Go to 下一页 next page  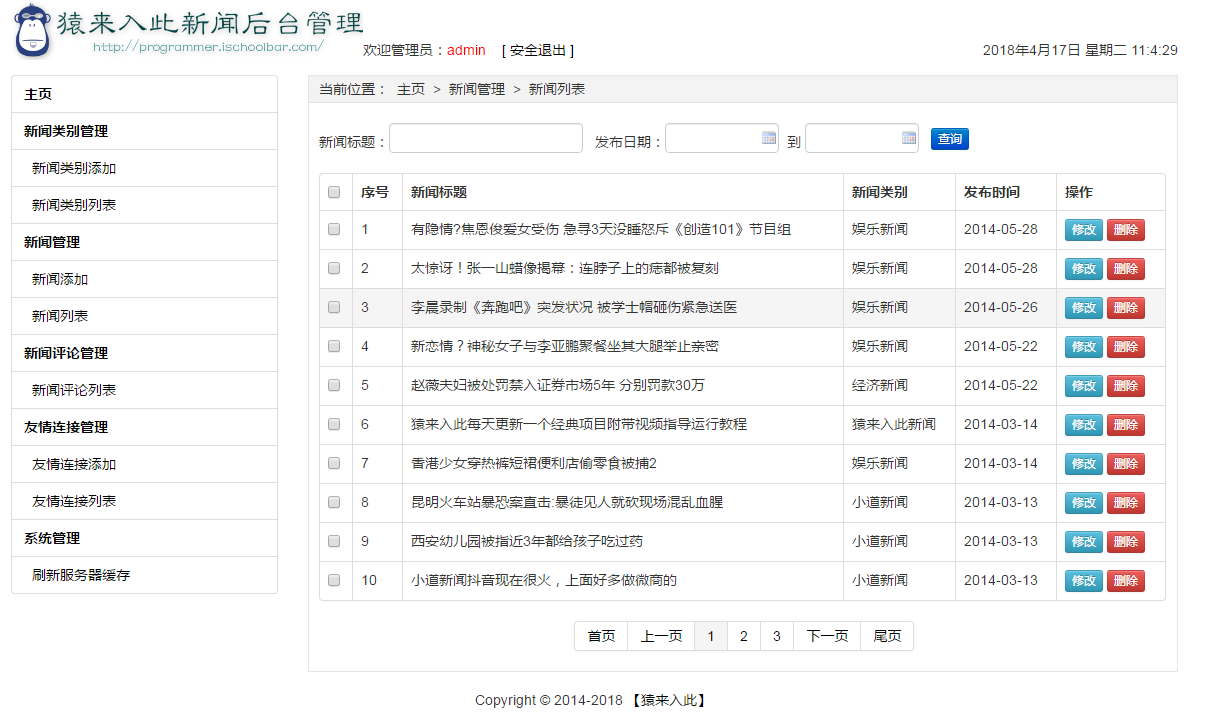pos(827,636)
